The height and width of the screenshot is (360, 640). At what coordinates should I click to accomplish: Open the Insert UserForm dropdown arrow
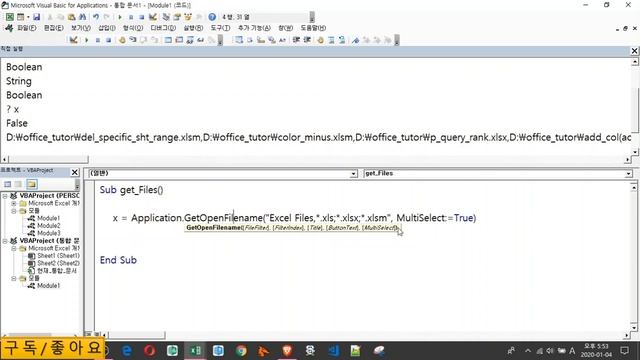[28, 17]
